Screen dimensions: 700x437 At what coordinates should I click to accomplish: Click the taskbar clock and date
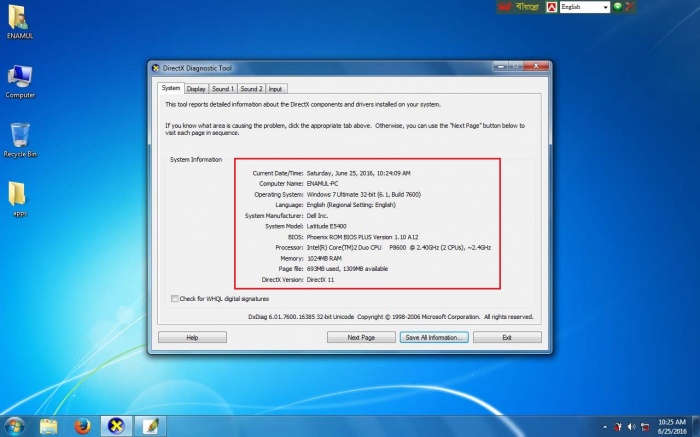tap(671, 427)
